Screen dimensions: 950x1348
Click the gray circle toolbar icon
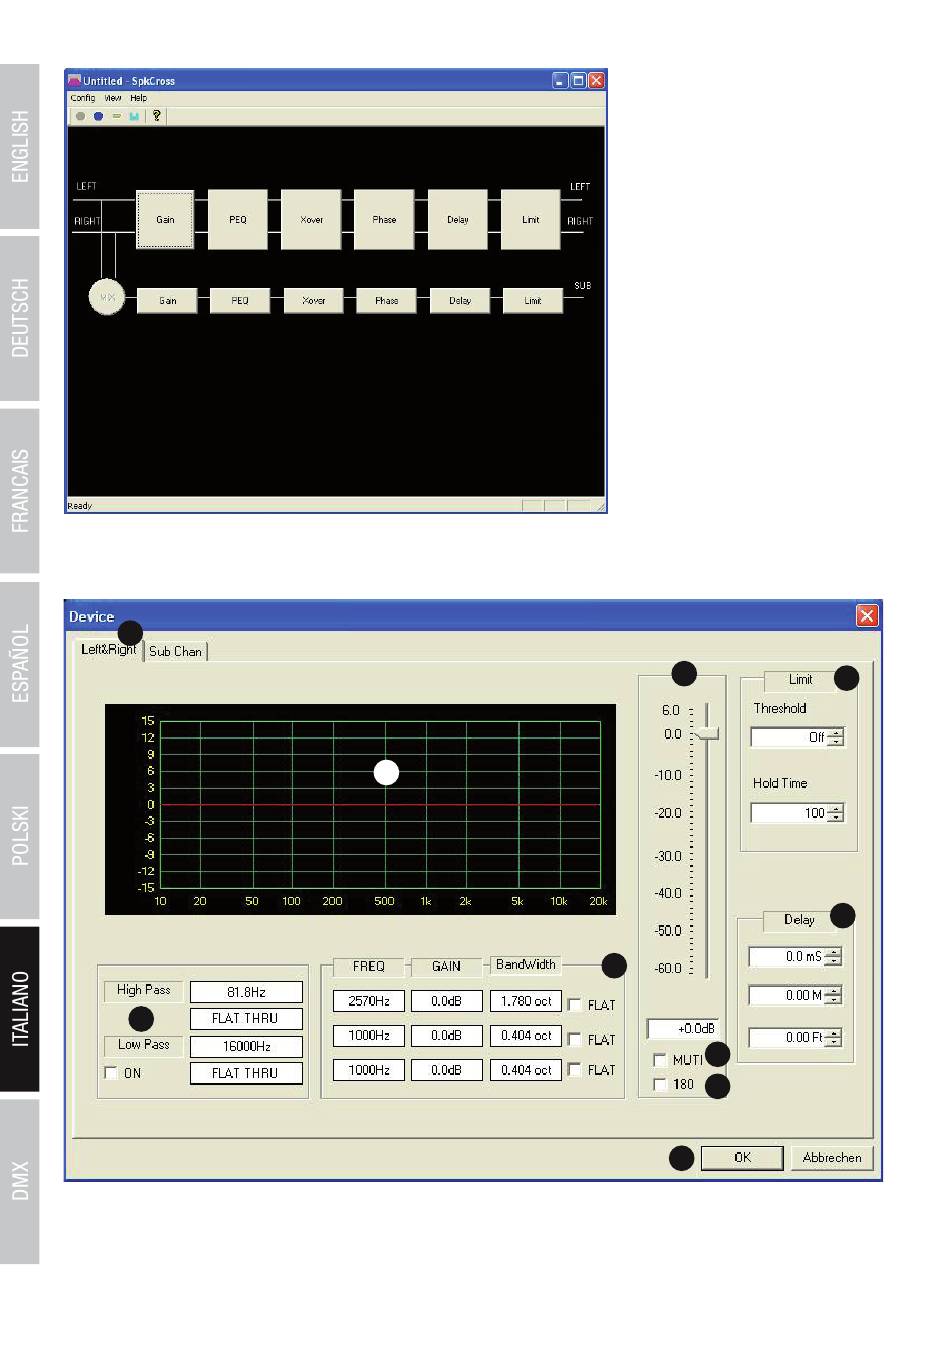point(81,116)
